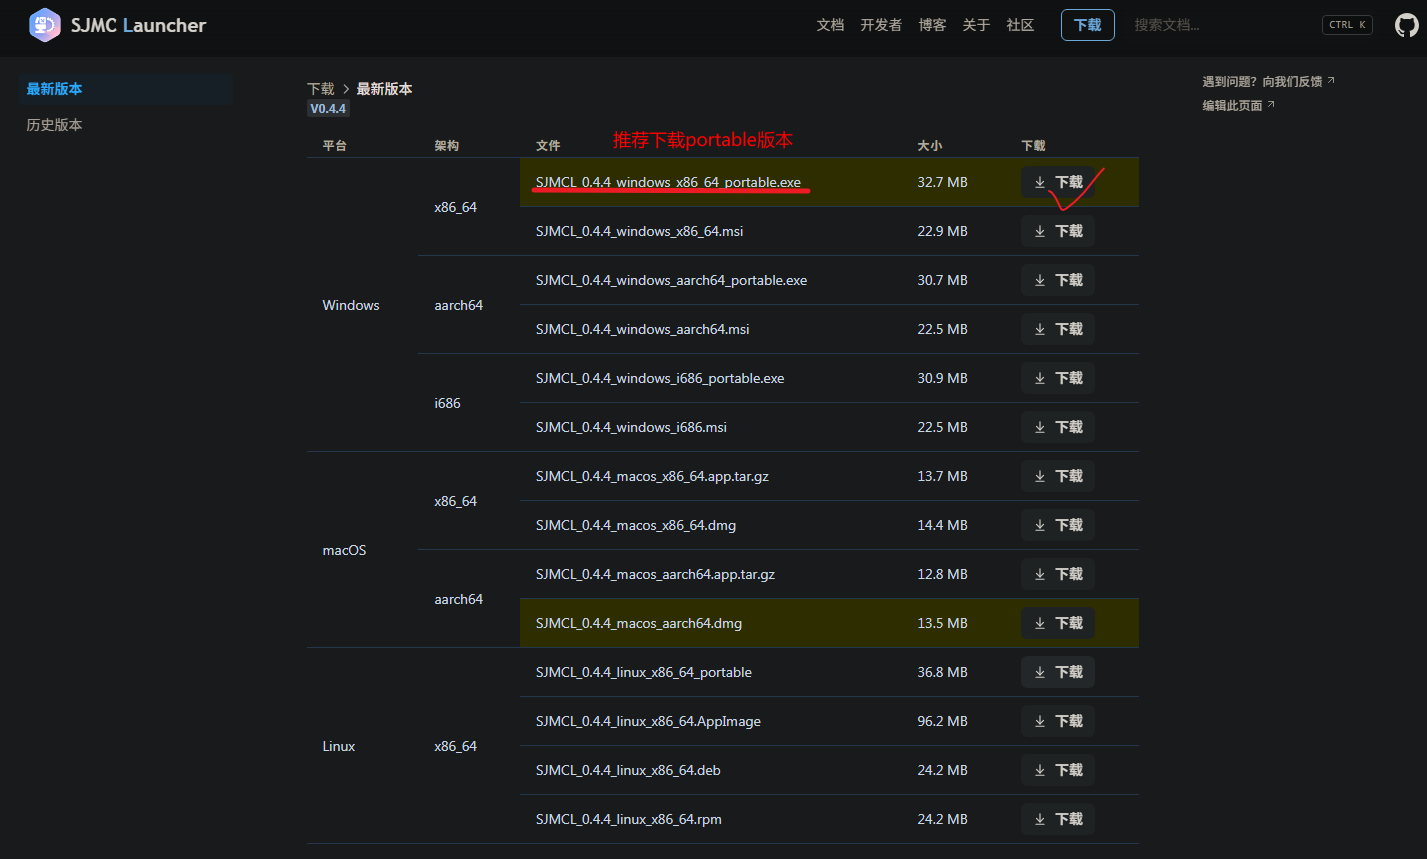Open 遇到问题？向我们反馈 link
This screenshot has width=1427, height=859.
[1268, 81]
